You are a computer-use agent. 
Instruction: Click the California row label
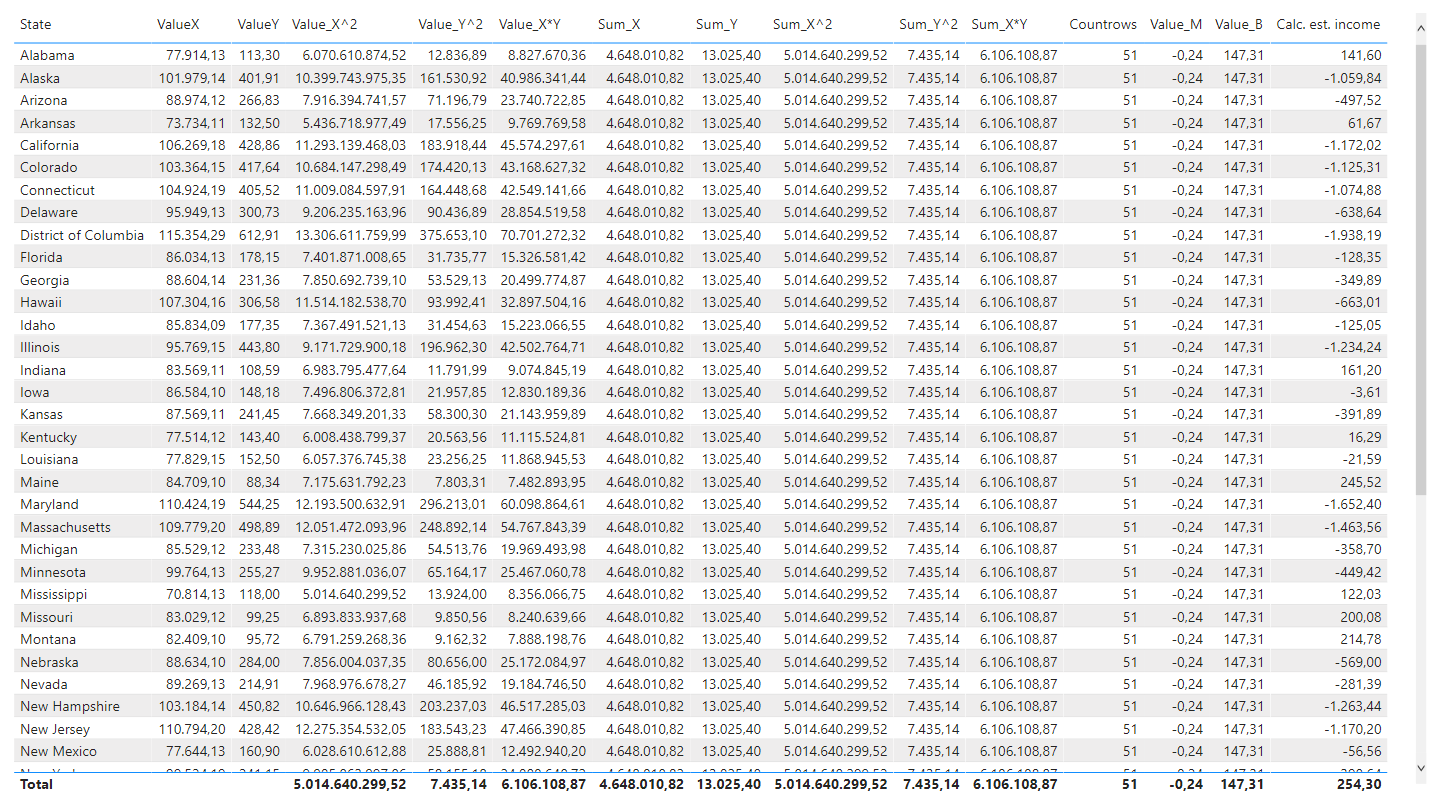(48, 145)
